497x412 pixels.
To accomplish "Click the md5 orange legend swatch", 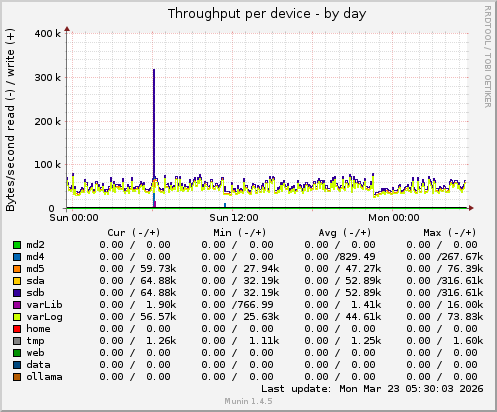I will pos(17,269).
